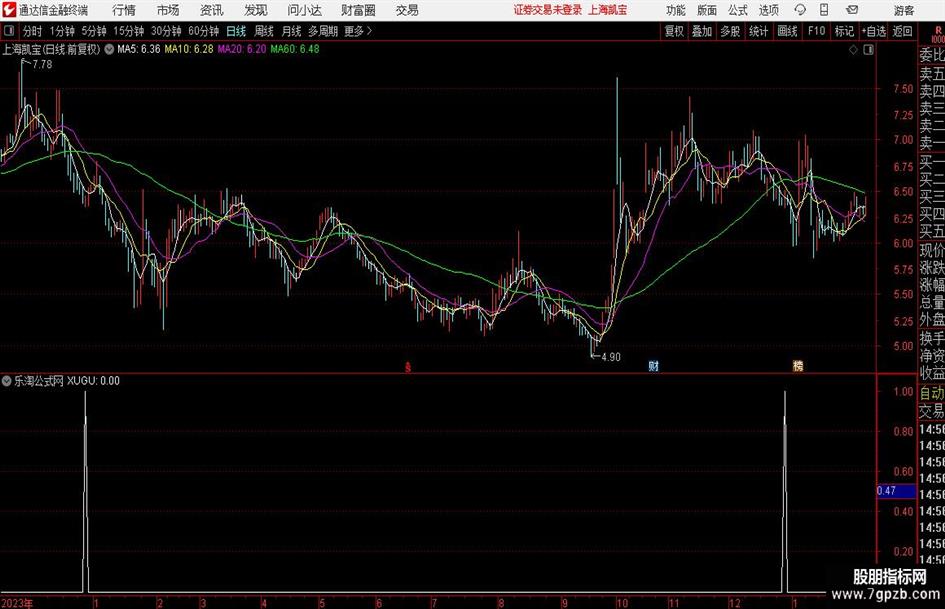Image resolution: width=945 pixels, height=609 pixels.
Task: Click the MA60: 6.48 value
Action: pyautogui.click(x=295, y=49)
